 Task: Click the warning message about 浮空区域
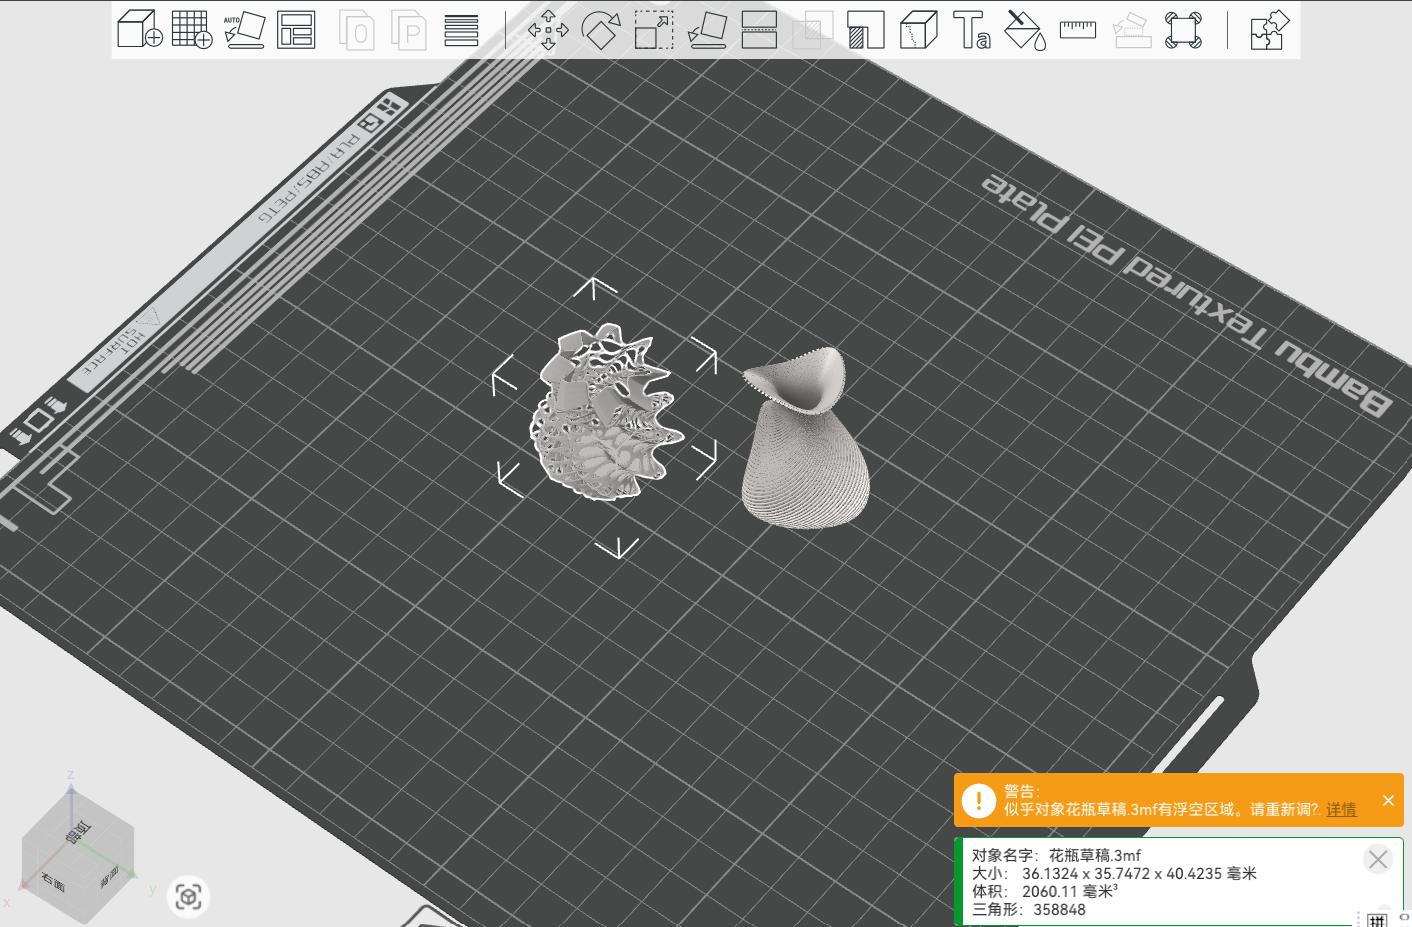click(x=1163, y=810)
